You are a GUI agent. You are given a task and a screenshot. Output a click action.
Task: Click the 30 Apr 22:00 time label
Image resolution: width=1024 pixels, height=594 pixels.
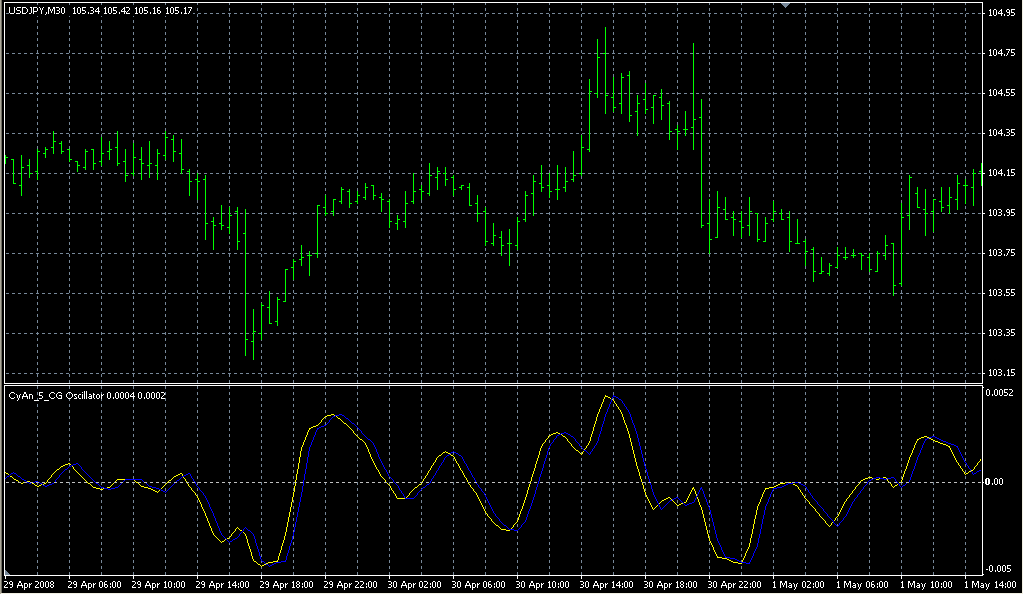[x=733, y=584]
